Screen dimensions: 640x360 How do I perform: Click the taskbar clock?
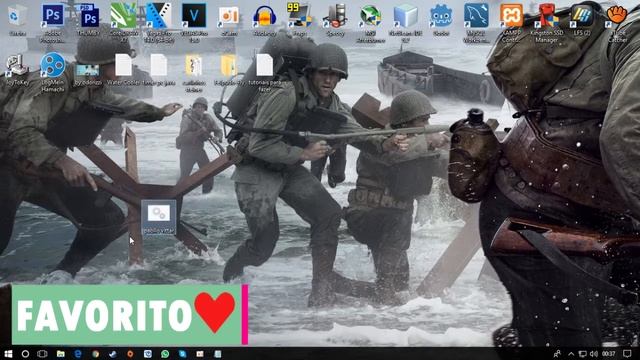609,353
